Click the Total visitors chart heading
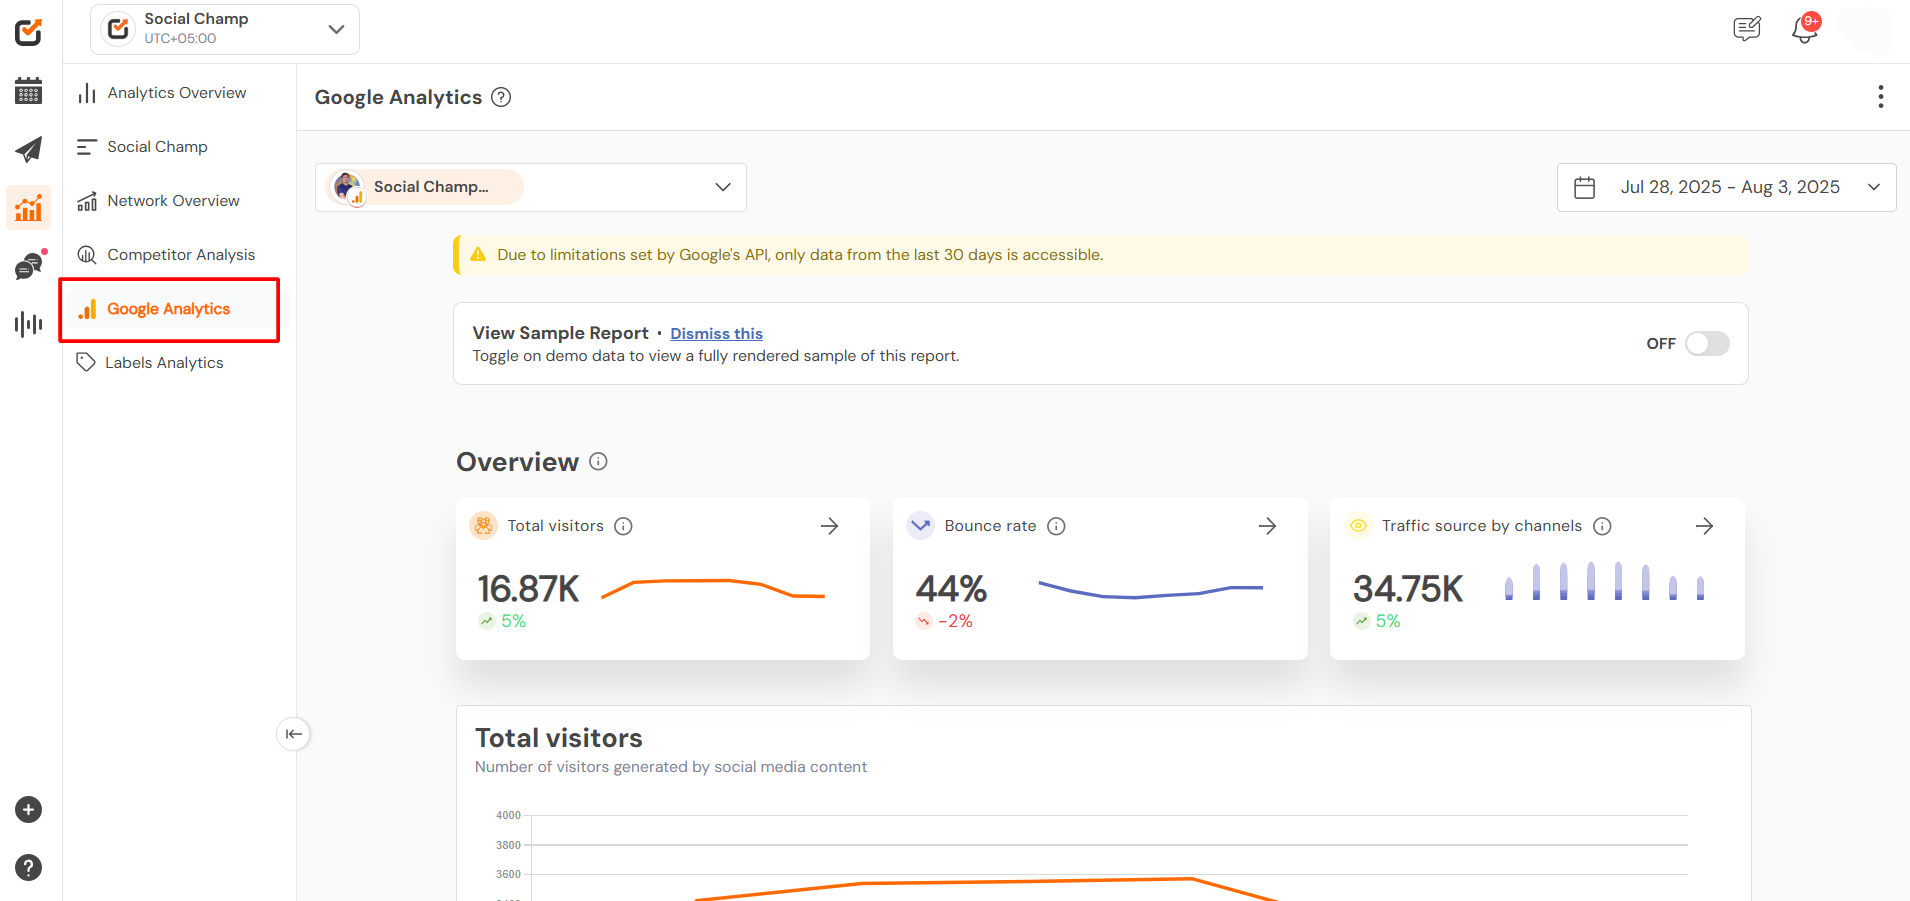Viewport: 1910px width, 901px height. coord(558,738)
